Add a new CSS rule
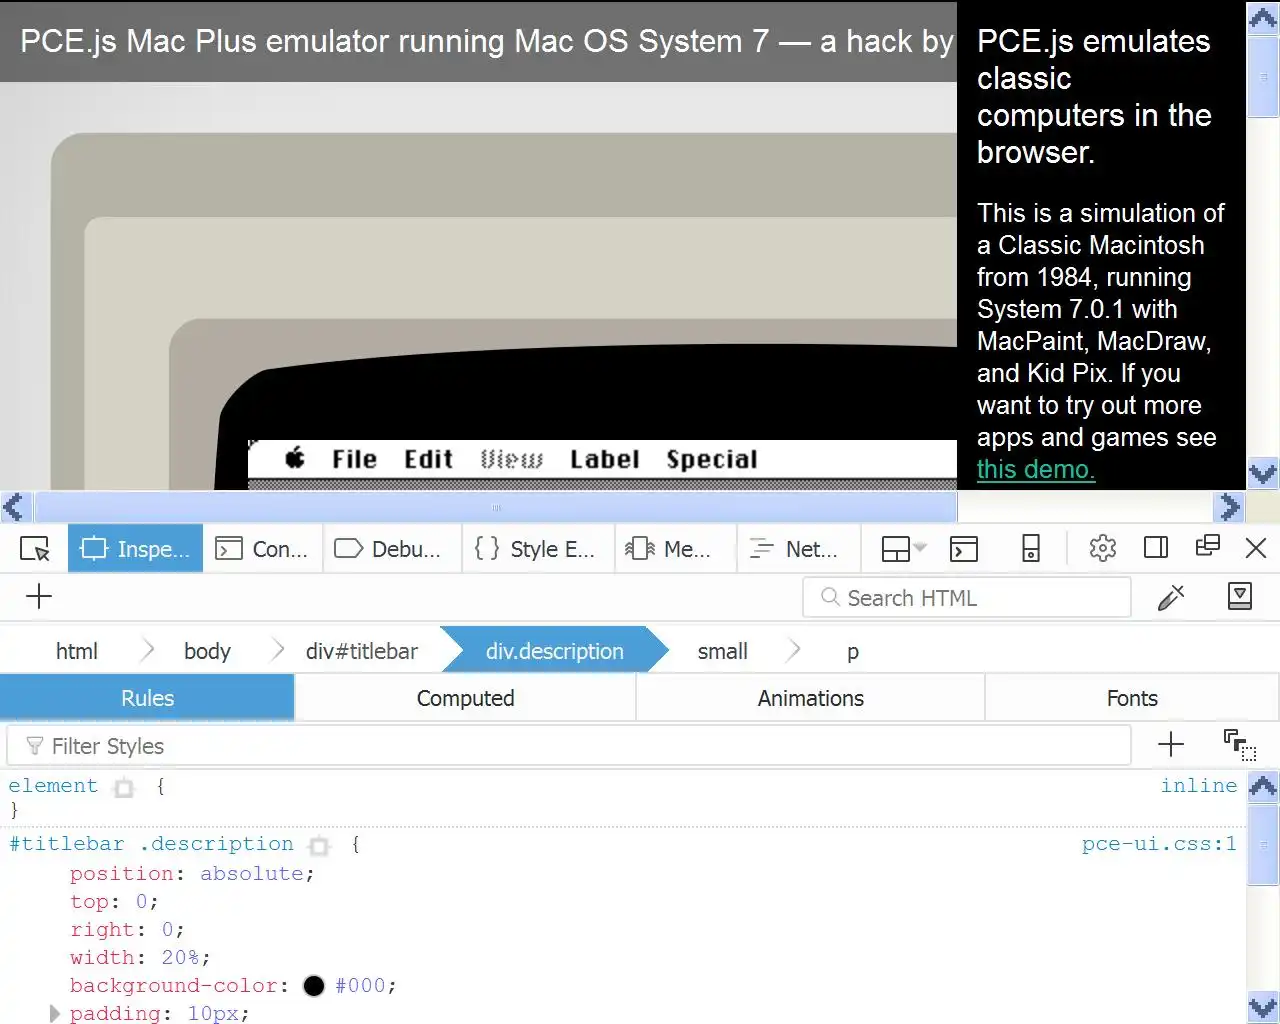 (1171, 744)
